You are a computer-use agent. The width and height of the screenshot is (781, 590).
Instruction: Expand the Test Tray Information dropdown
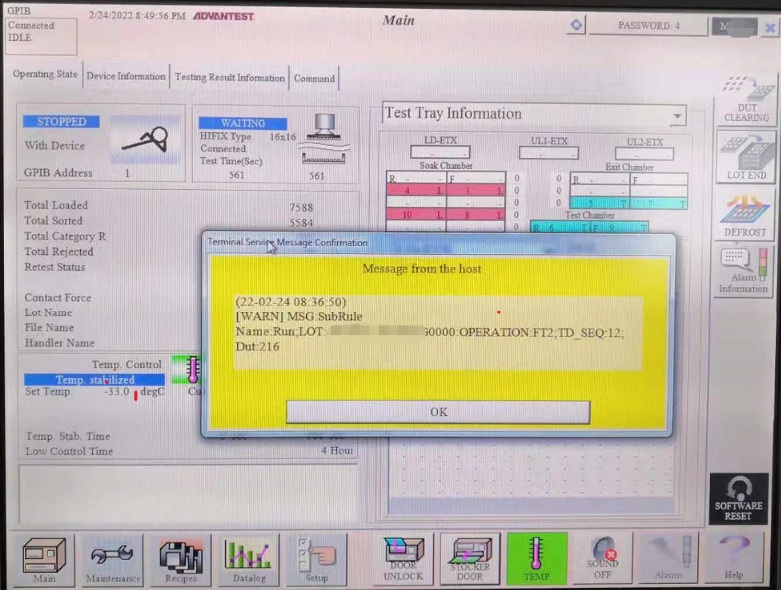tap(677, 116)
